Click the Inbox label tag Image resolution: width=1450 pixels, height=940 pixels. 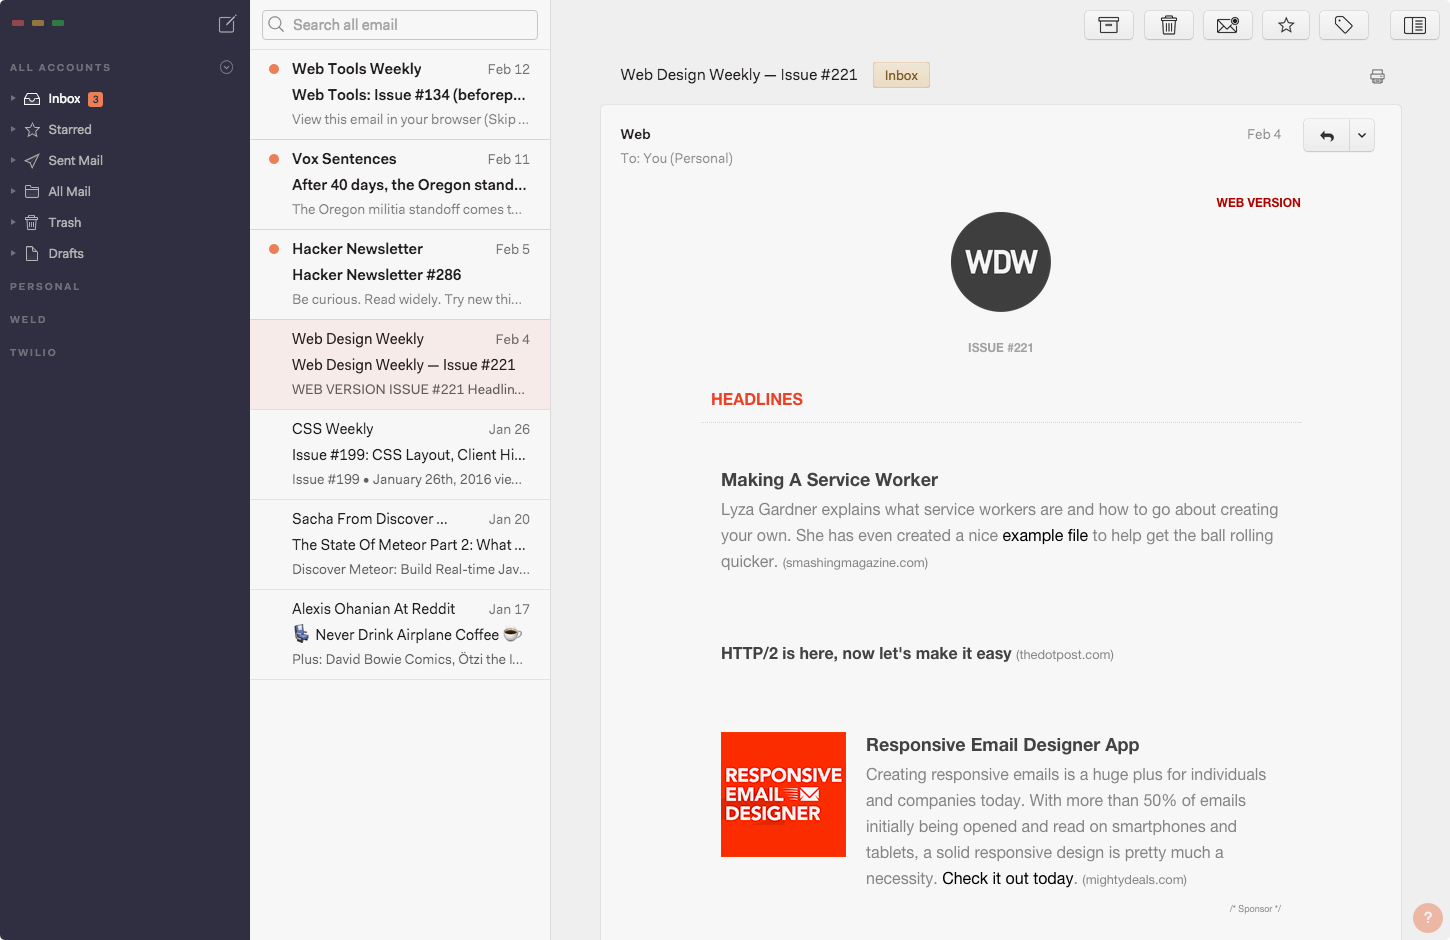click(x=901, y=75)
